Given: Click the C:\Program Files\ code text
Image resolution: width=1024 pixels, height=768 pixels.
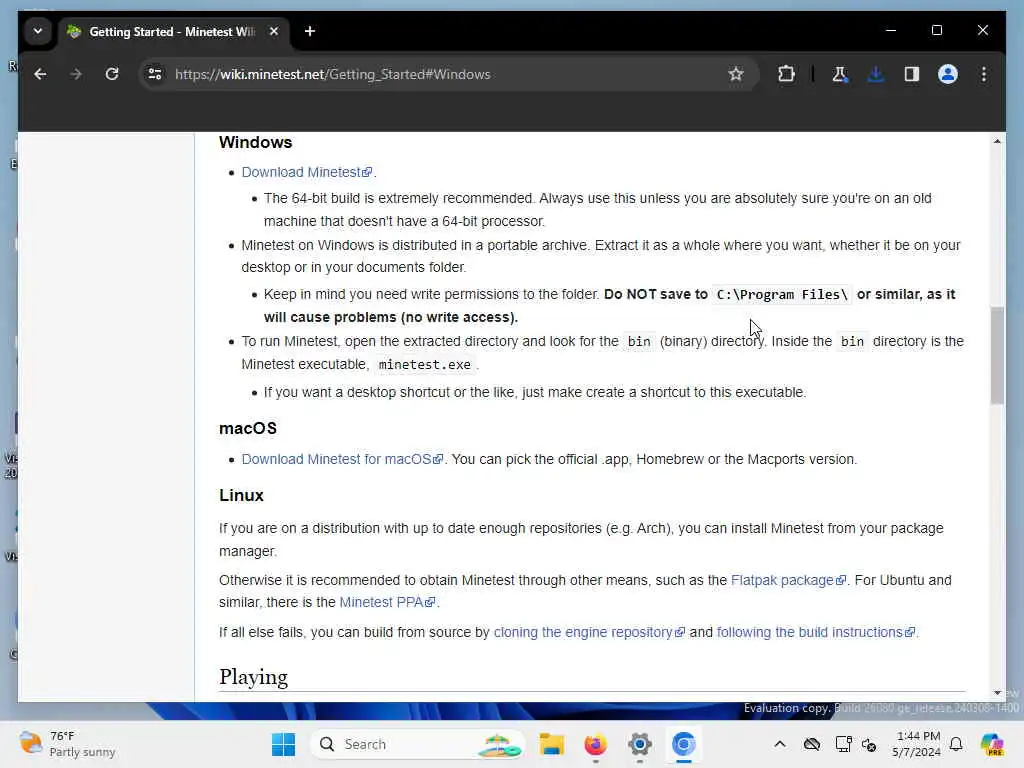Looking at the screenshot, I should click(782, 295).
